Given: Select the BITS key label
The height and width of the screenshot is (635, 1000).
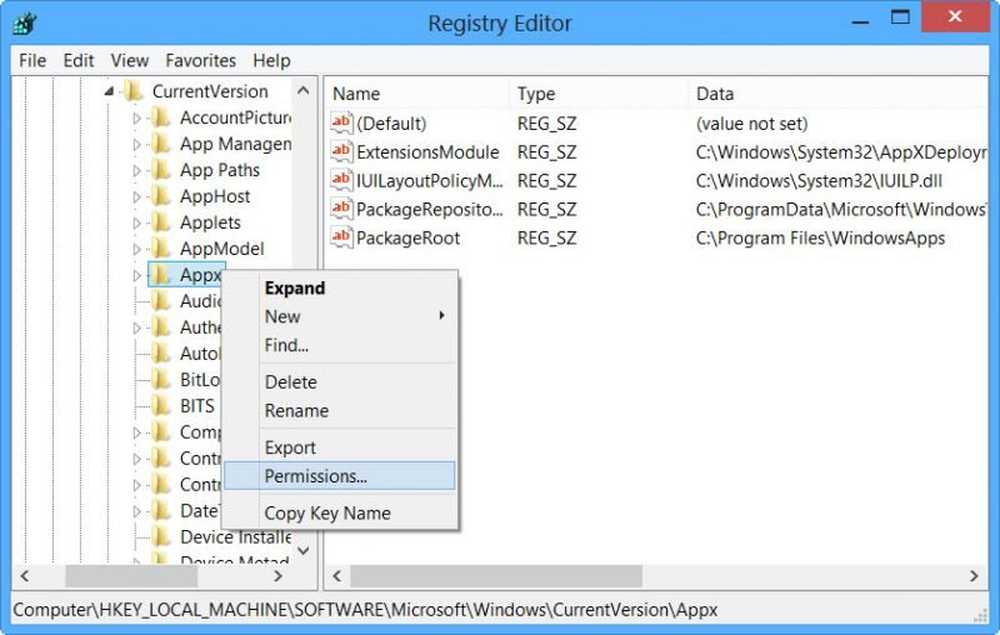Looking at the screenshot, I should click(x=197, y=406).
